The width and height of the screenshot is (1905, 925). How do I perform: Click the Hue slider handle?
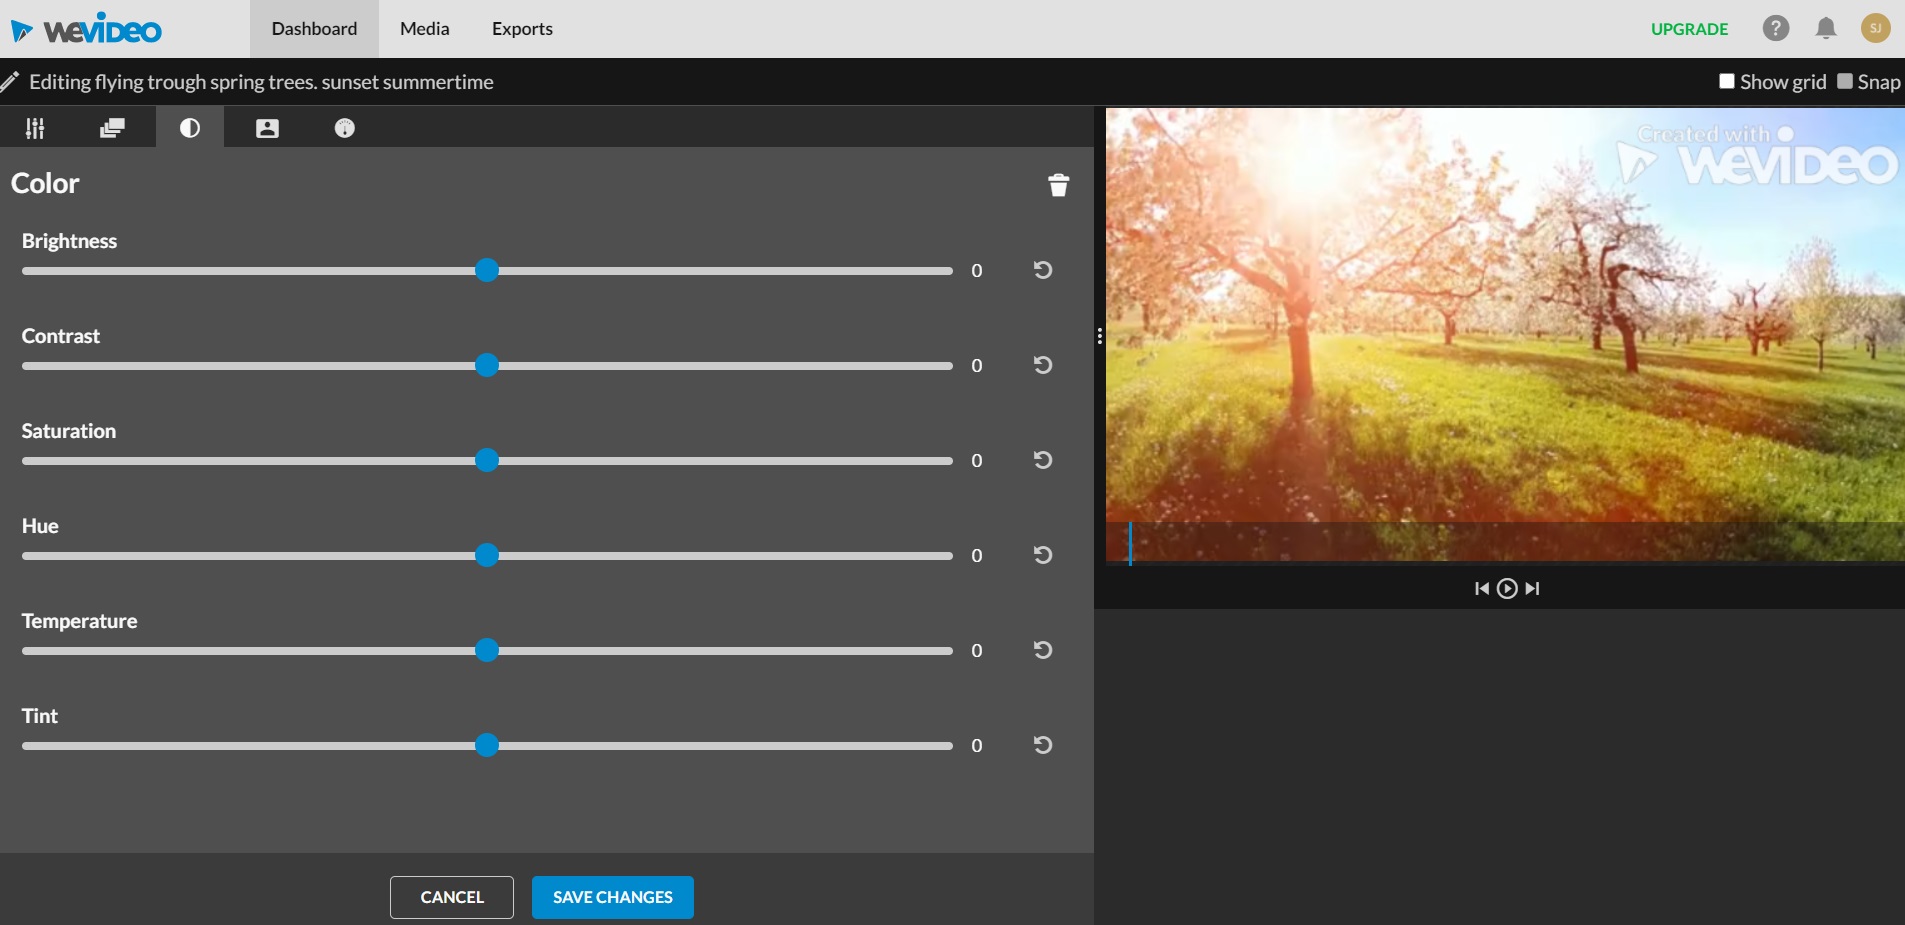487,555
